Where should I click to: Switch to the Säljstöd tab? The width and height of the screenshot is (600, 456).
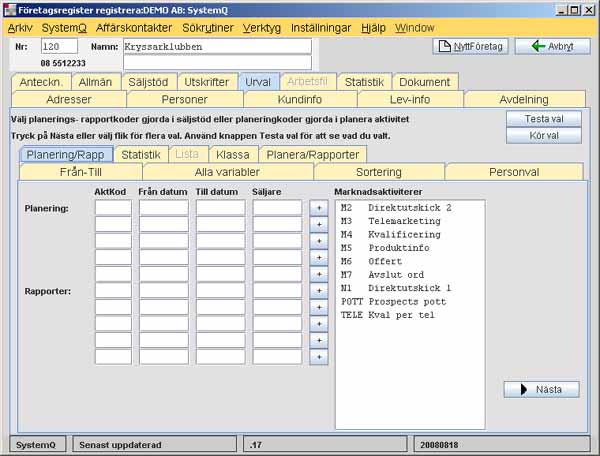pos(148,82)
